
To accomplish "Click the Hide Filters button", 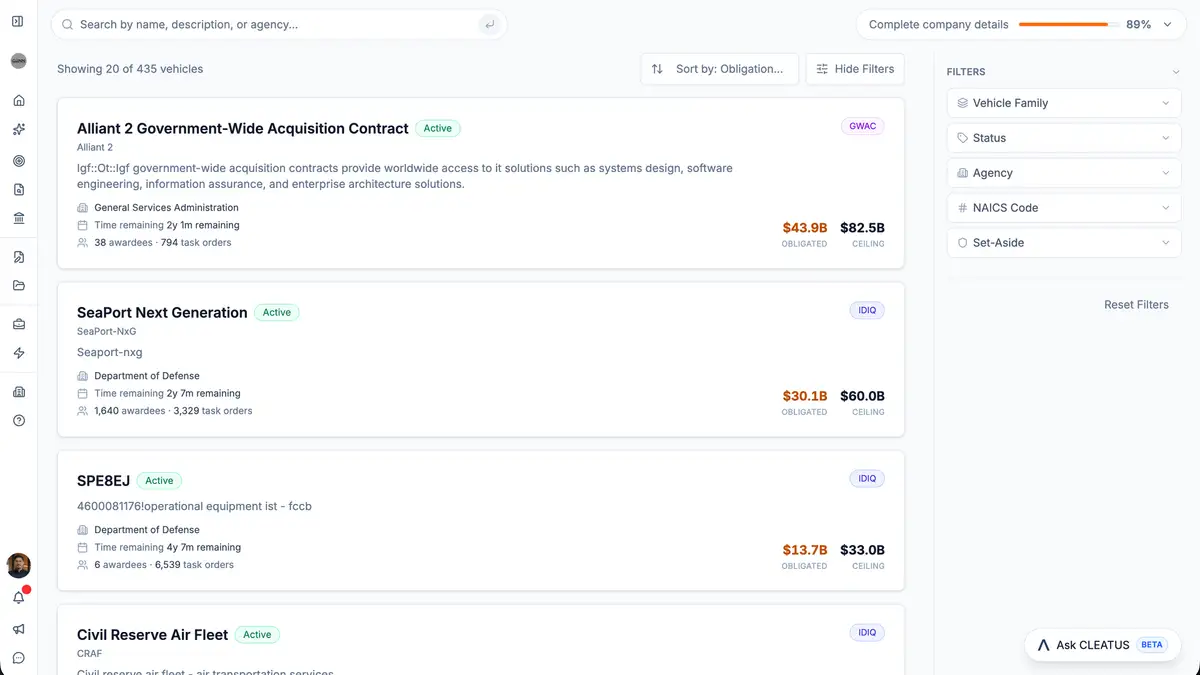I will tap(855, 69).
